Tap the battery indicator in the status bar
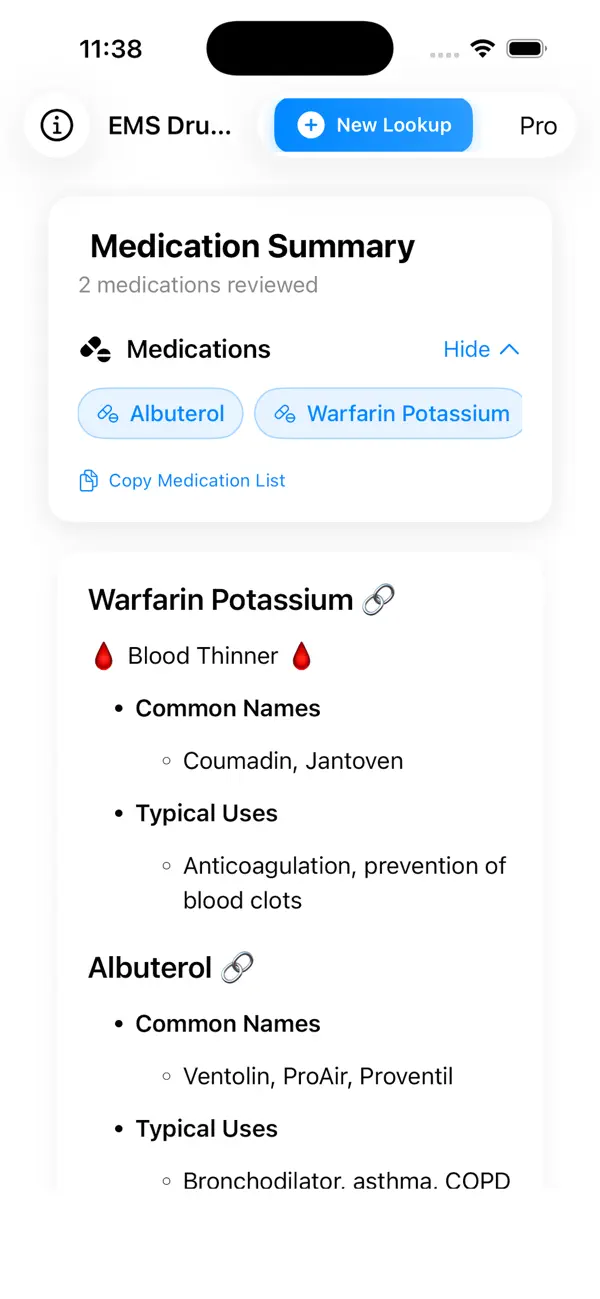The width and height of the screenshot is (600, 1299). (525, 47)
